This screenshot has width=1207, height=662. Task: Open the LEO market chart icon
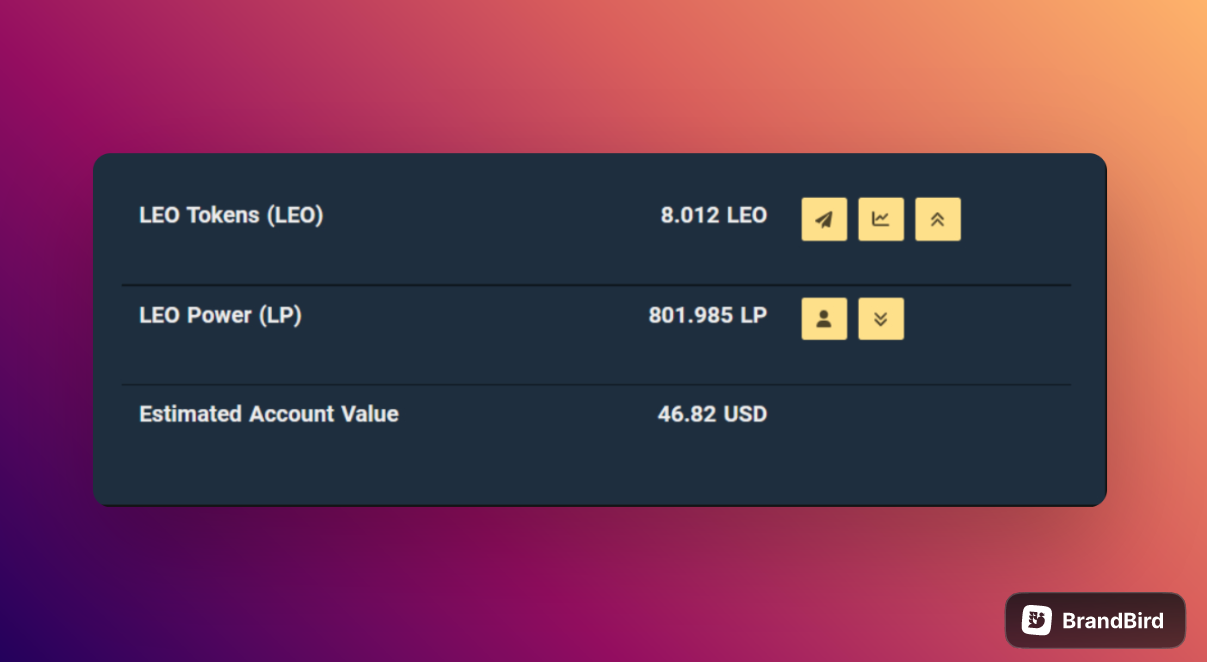tap(881, 220)
